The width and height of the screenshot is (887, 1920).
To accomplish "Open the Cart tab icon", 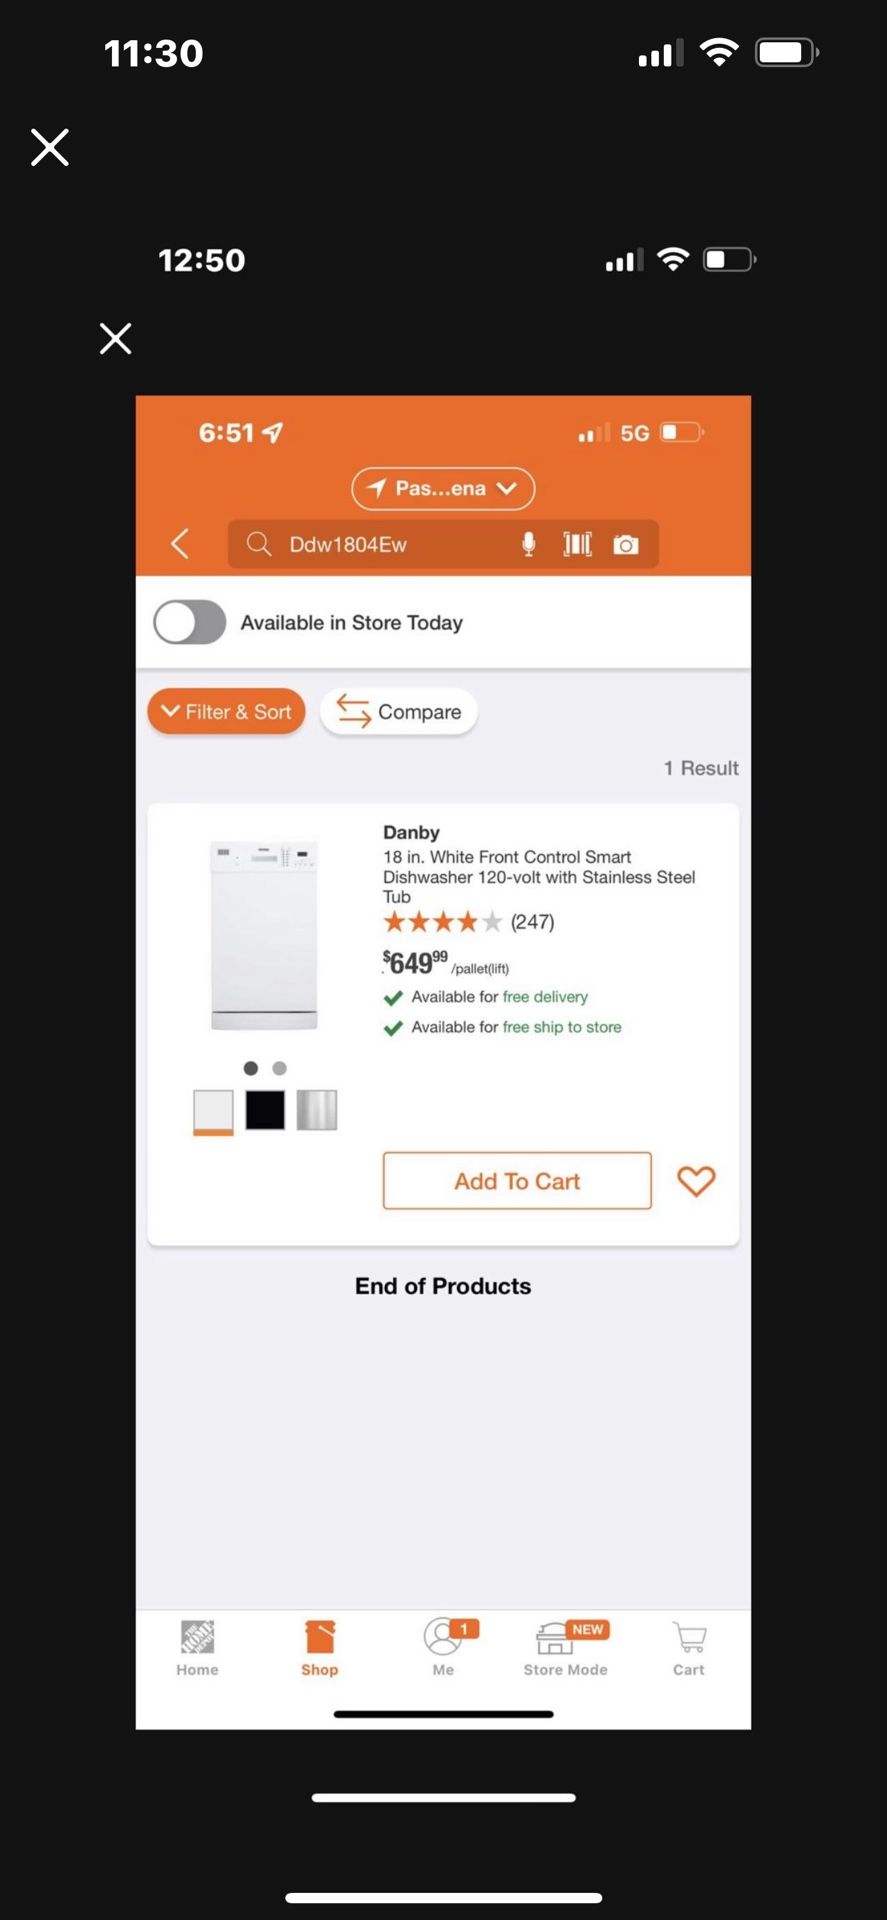I will (689, 1649).
